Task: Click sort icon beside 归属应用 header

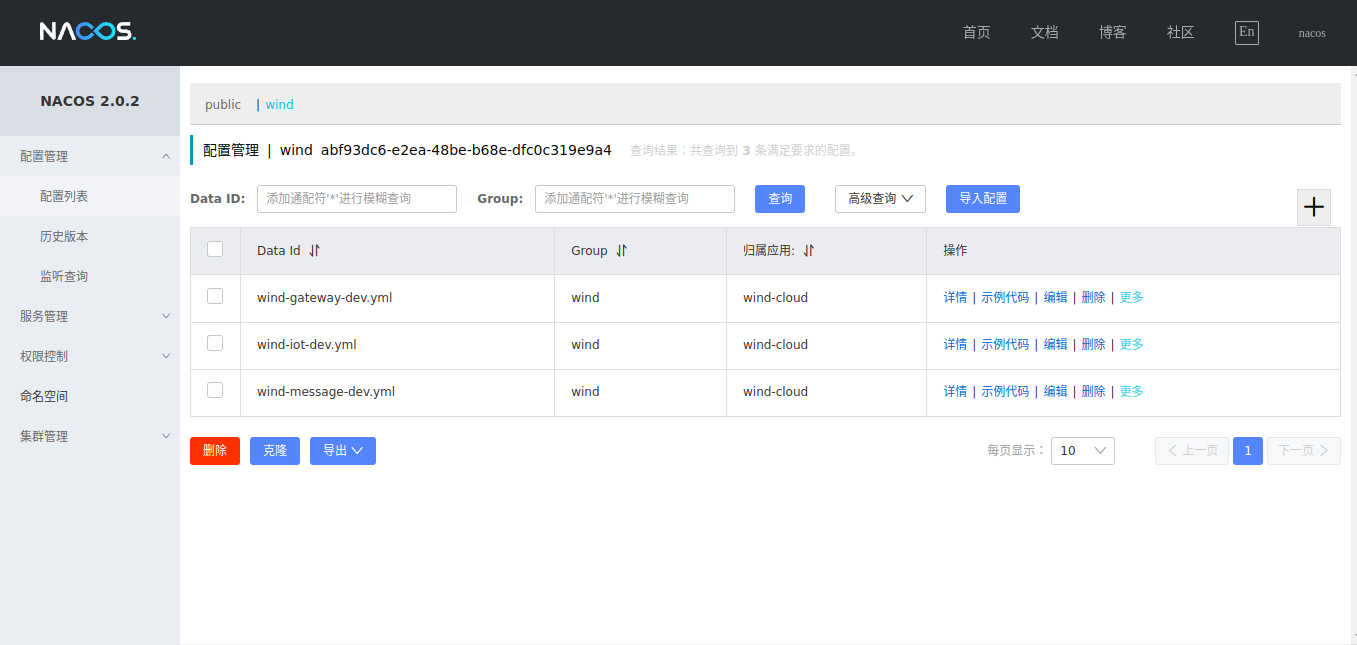Action: [809, 251]
